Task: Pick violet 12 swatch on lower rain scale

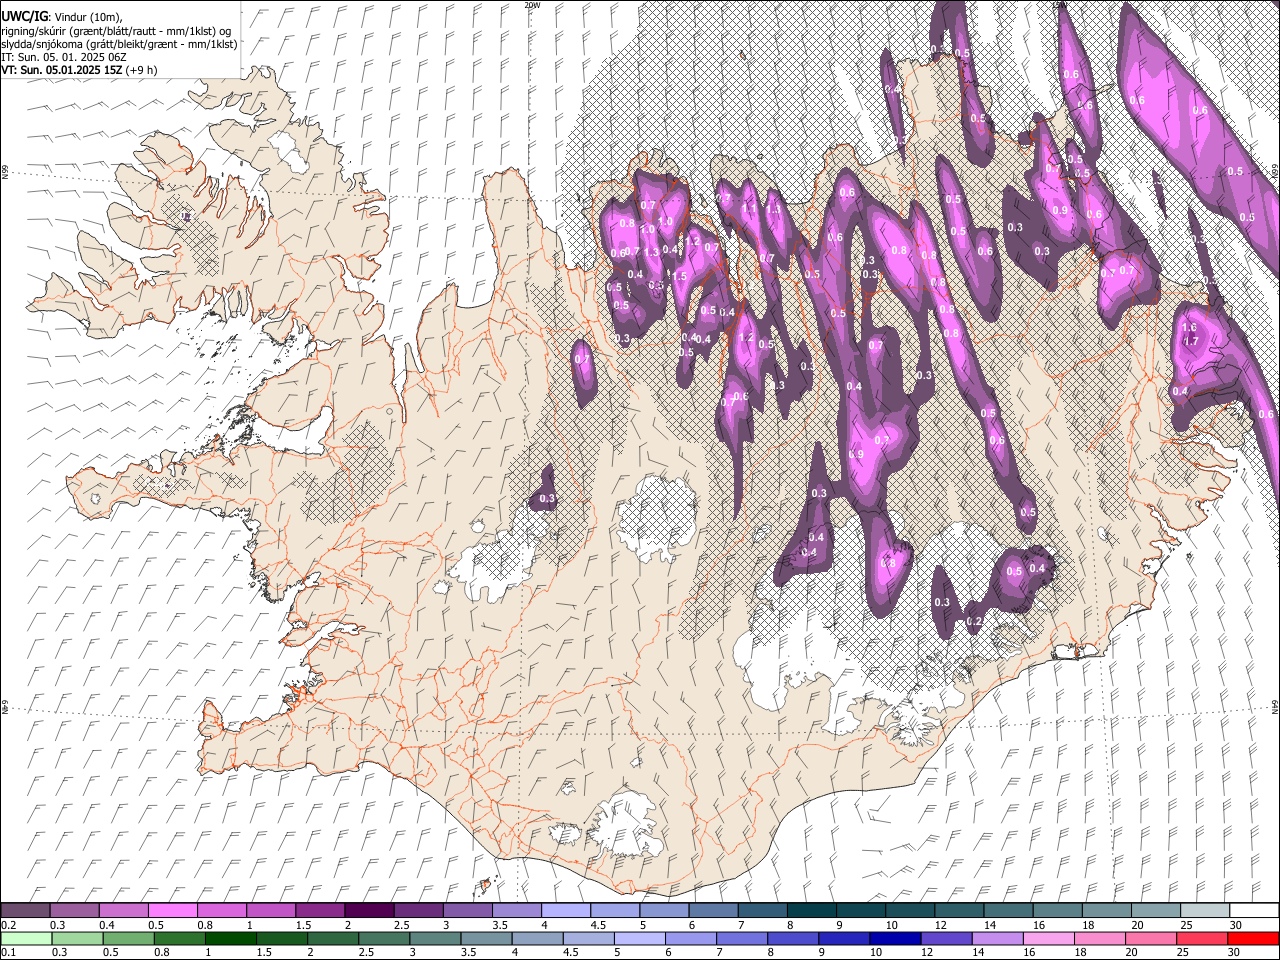Action: (x=947, y=938)
